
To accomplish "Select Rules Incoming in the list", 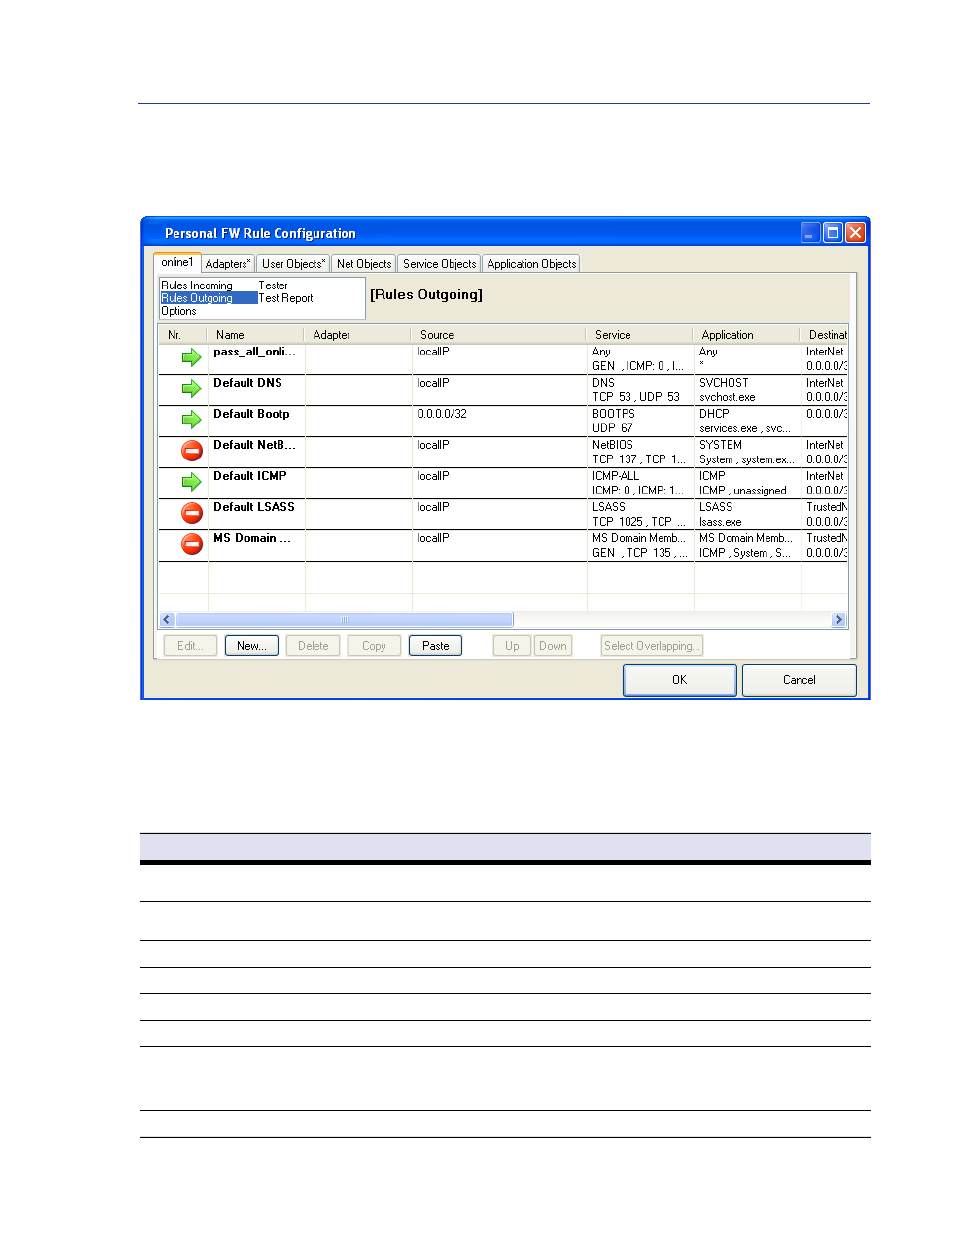I will click(197, 286).
